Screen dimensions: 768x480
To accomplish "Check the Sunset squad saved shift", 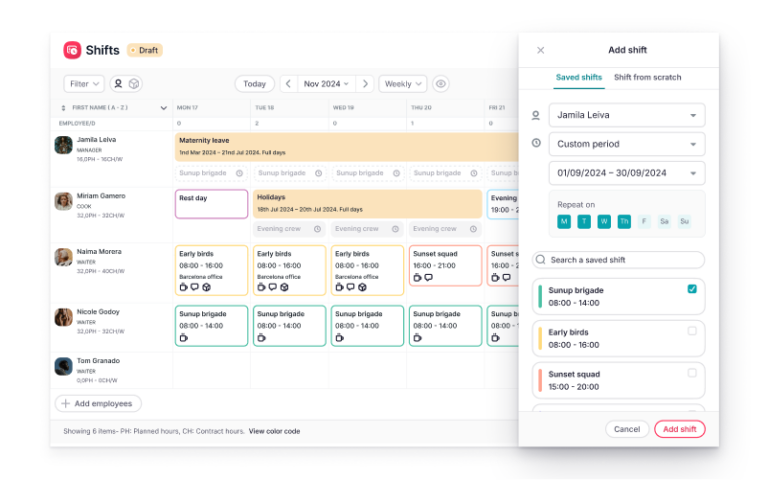I will pos(692,373).
